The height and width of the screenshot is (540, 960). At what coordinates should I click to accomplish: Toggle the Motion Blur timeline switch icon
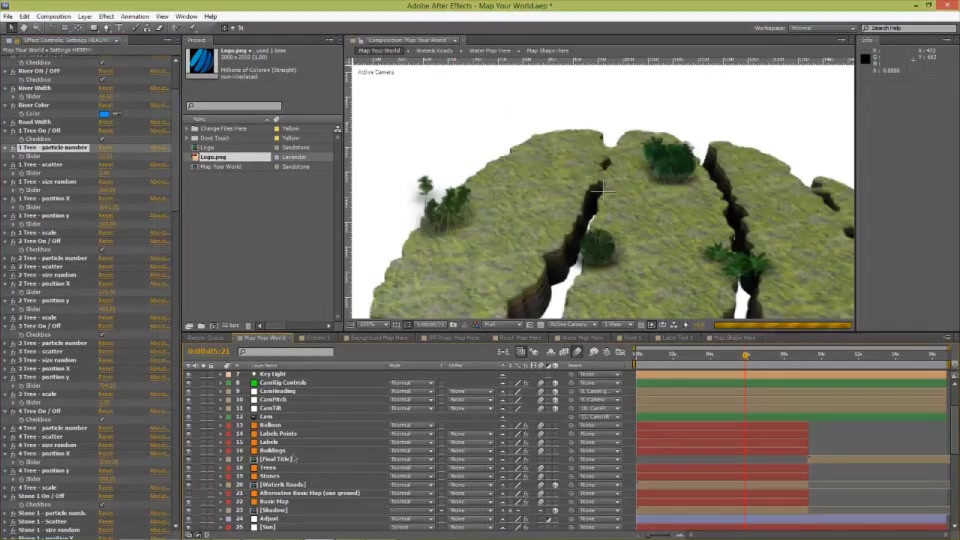(x=577, y=352)
